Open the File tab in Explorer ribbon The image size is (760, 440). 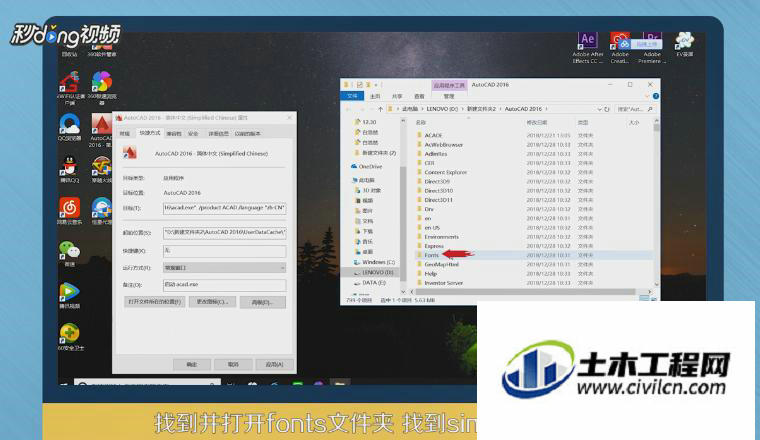tap(352, 96)
